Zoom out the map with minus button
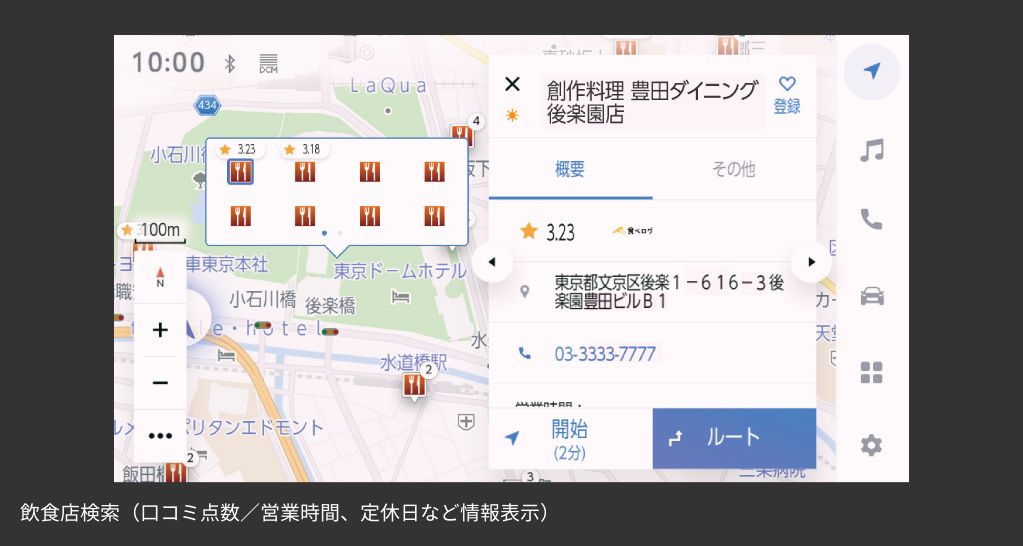Image resolution: width=1023 pixels, height=546 pixels. point(160,383)
